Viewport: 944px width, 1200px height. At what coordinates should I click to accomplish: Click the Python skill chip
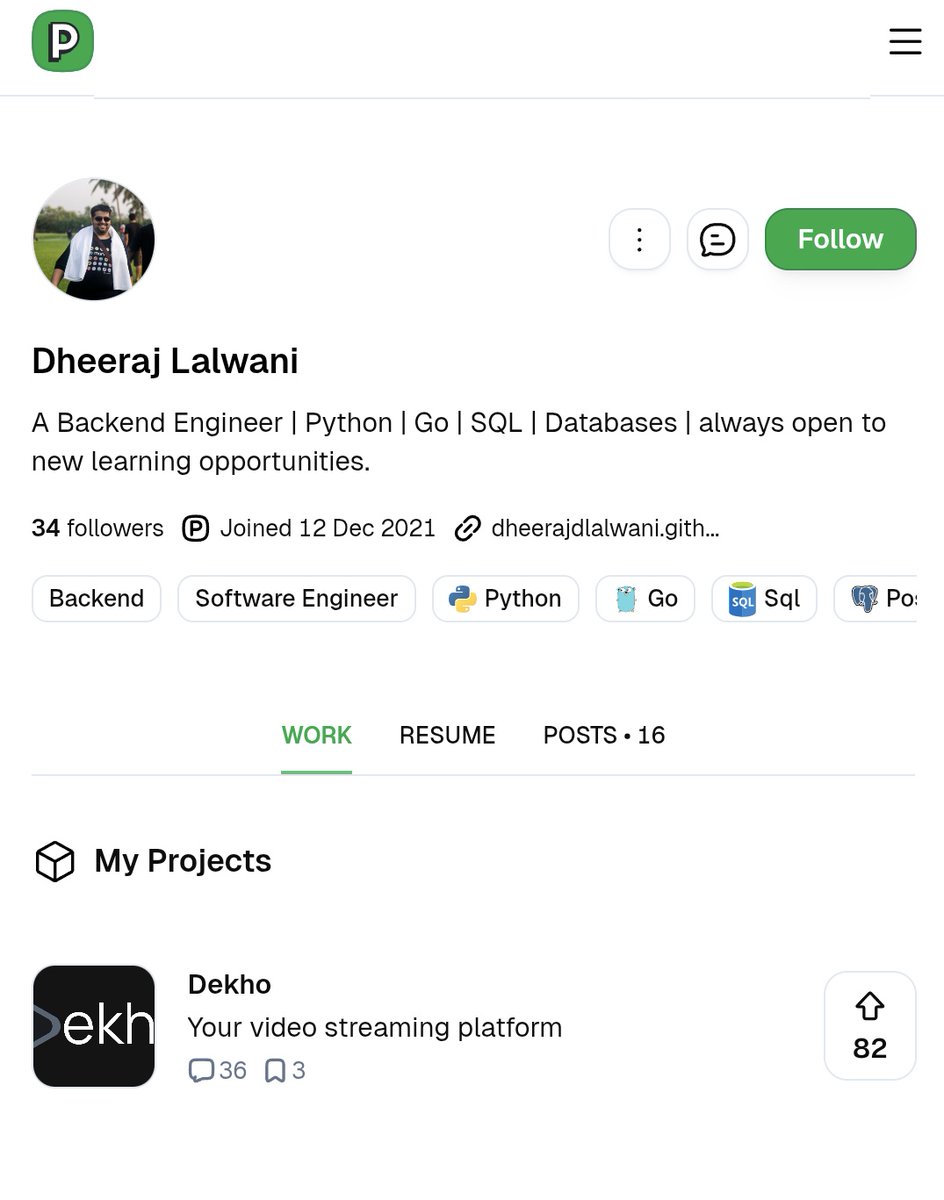click(x=505, y=598)
